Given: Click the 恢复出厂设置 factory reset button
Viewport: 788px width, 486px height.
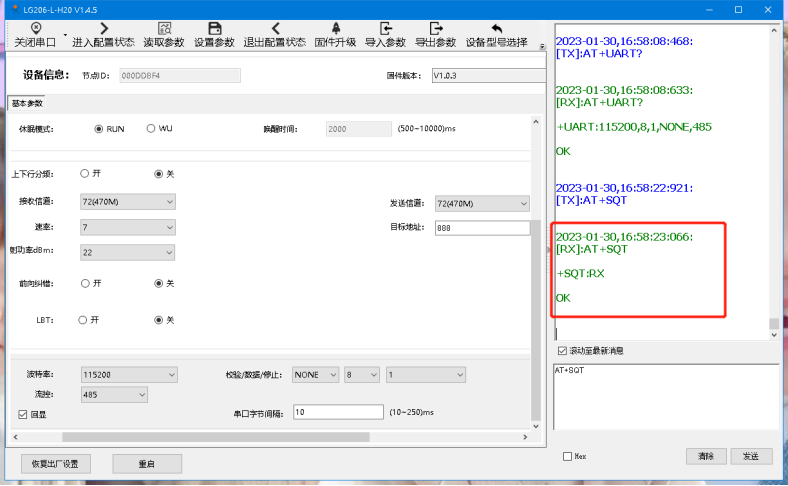Looking at the screenshot, I should [56, 464].
